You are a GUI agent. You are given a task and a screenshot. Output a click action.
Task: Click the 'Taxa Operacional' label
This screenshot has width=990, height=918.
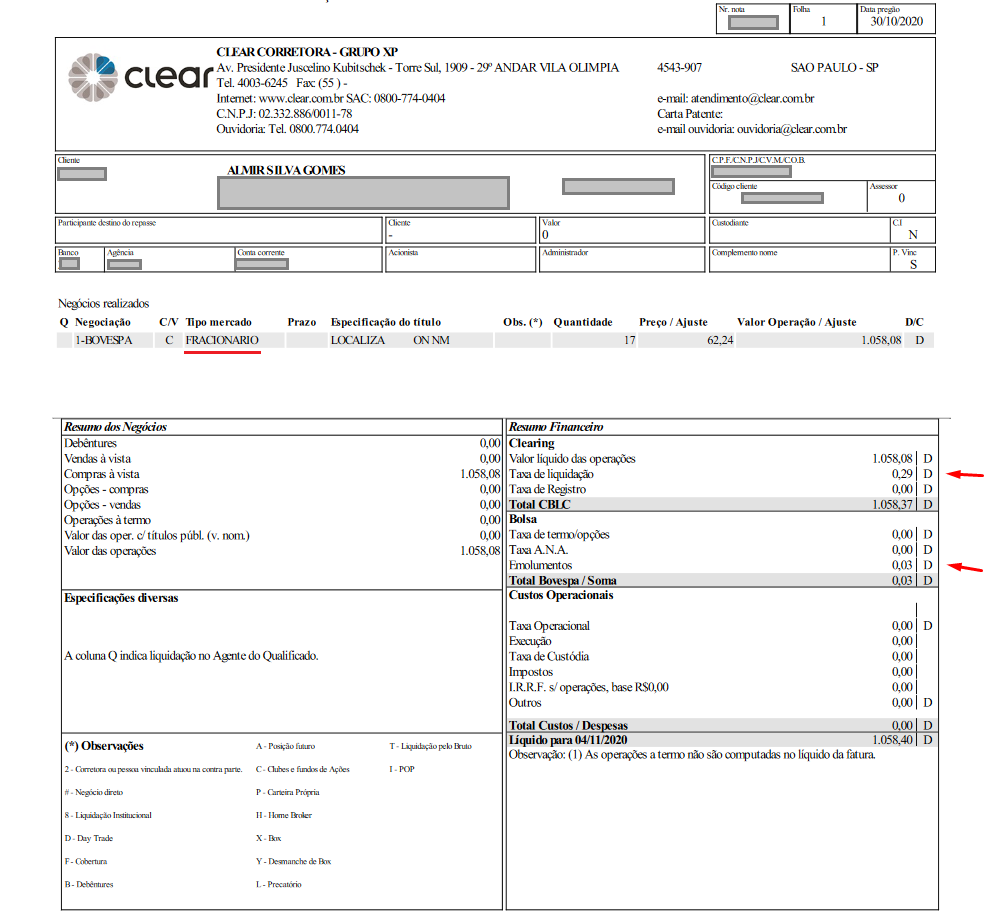click(549, 626)
